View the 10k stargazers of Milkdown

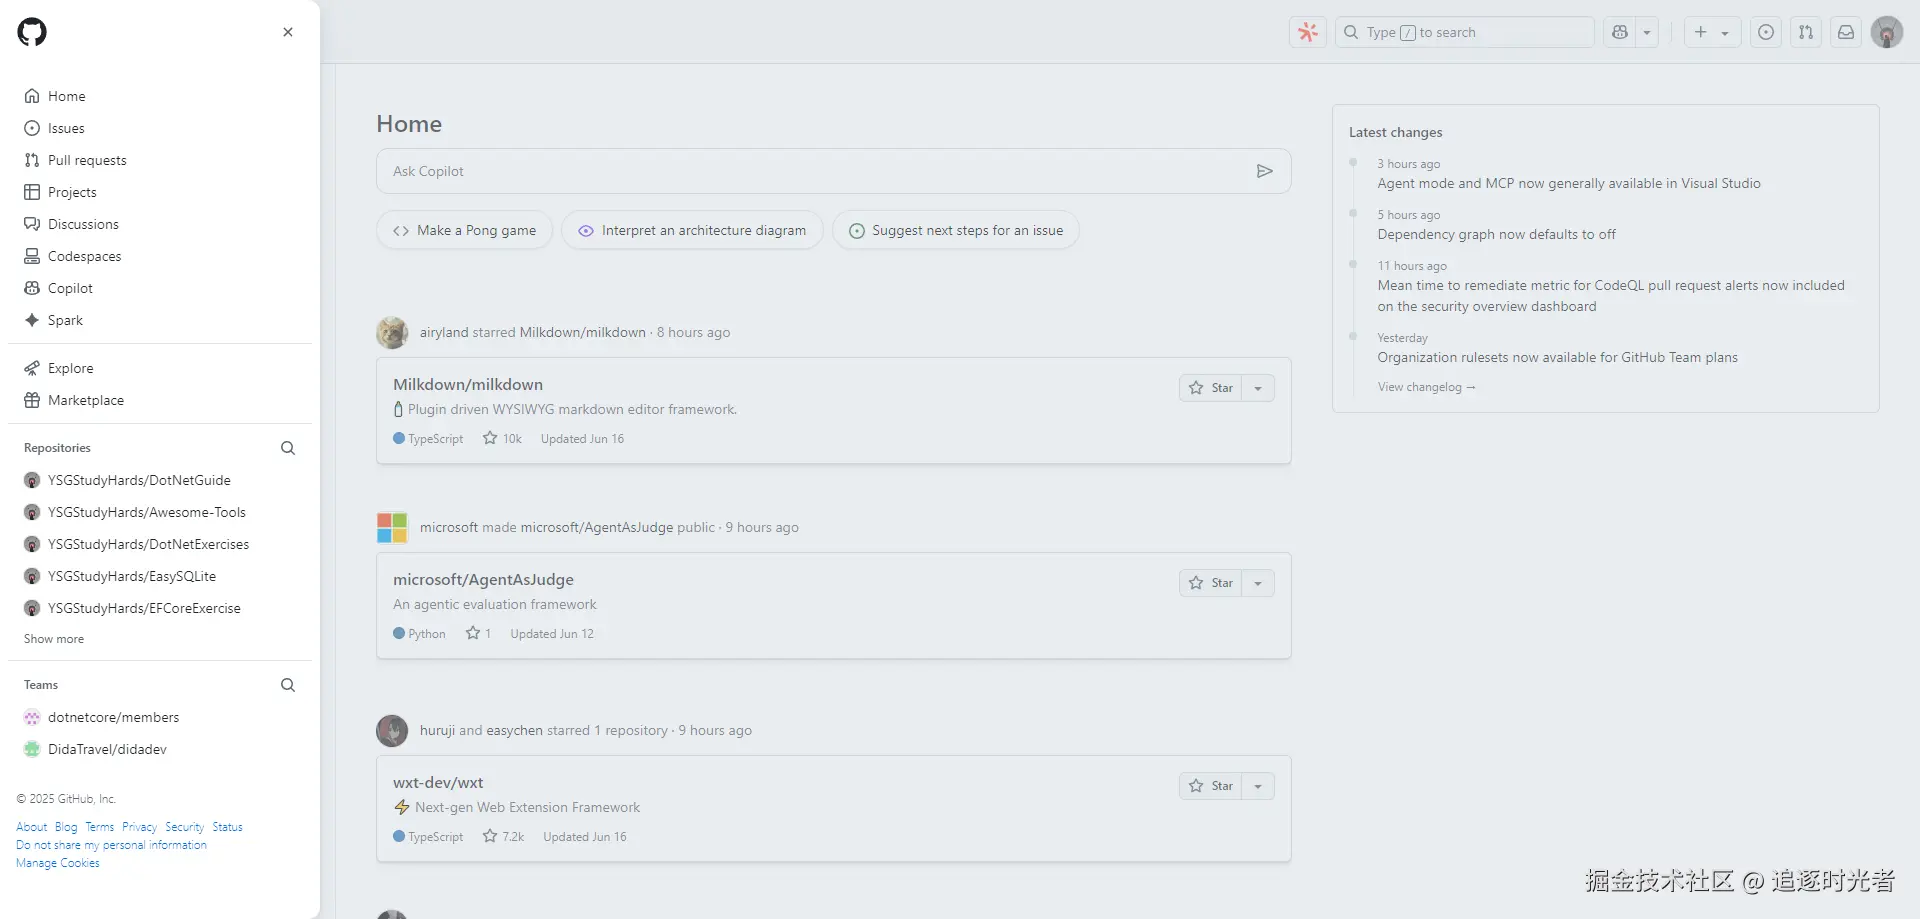(x=502, y=438)
